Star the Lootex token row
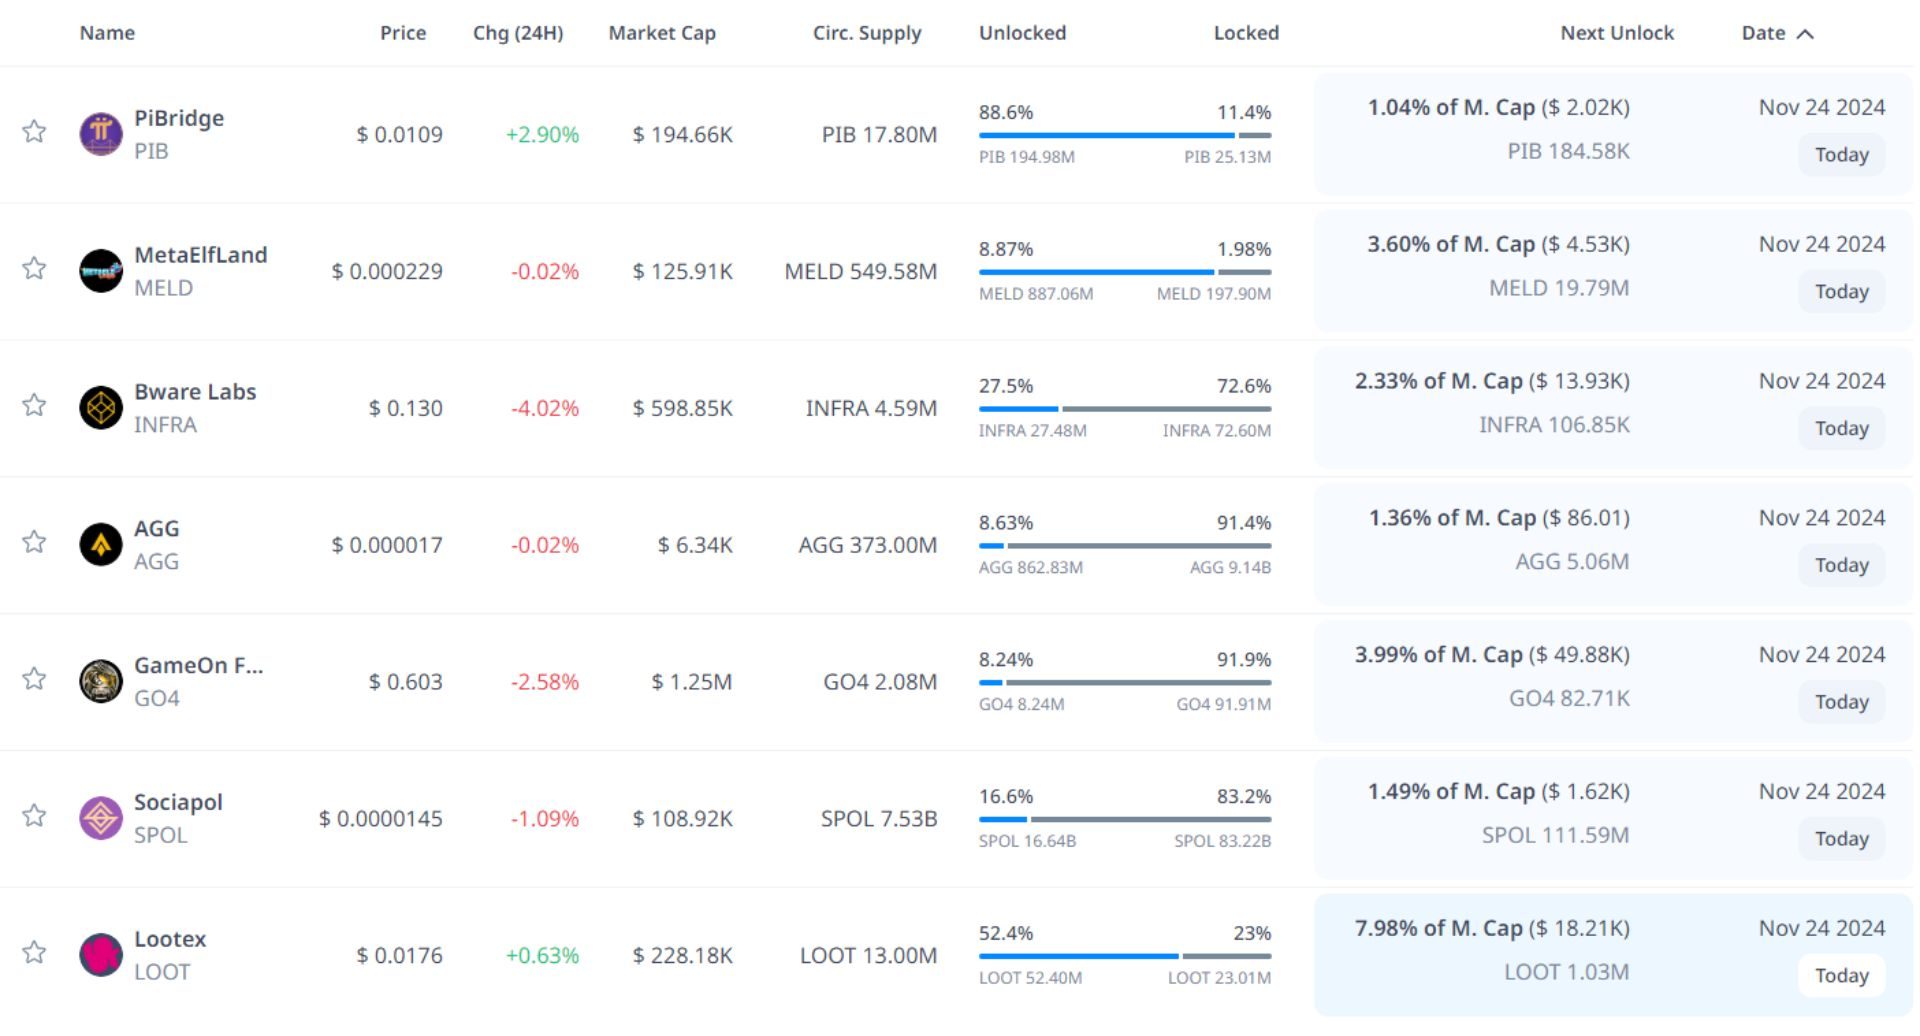The image size is (1920, 1036). tap(34, 952)
